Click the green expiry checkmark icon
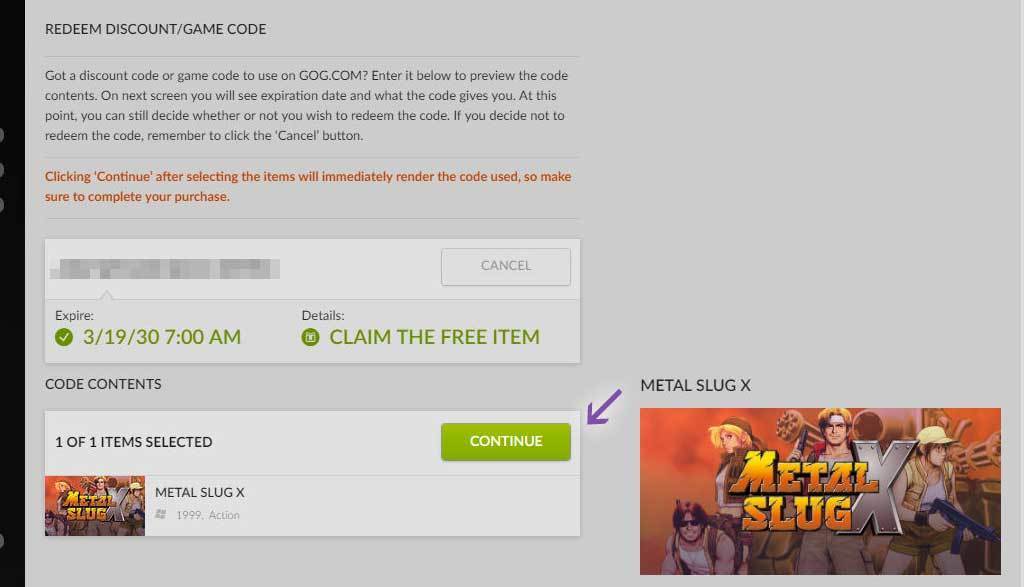 coord(64,337)
